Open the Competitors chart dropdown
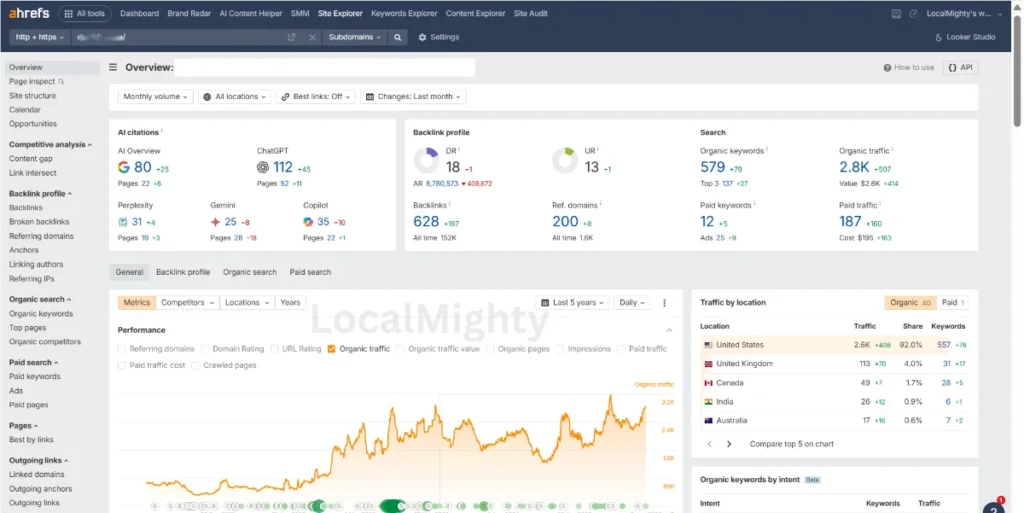Viewport: 1024px width, 513px height. pyautogui.click(x=187, y=303)
